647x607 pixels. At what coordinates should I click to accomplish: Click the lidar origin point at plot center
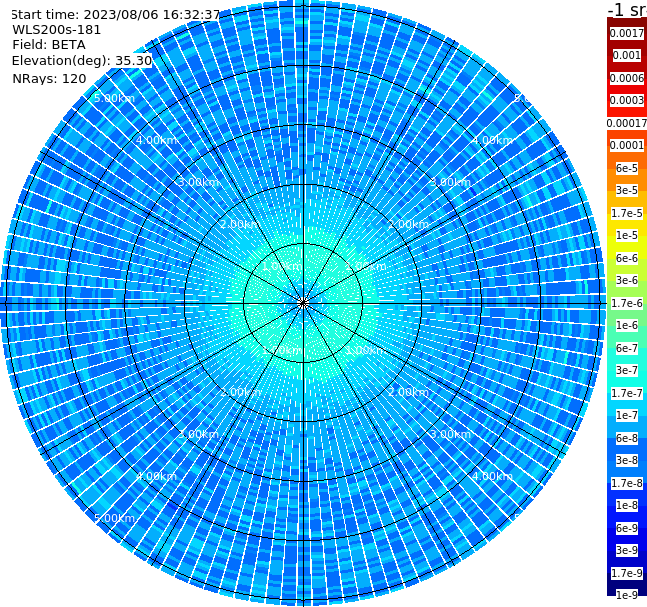(303, 303)
